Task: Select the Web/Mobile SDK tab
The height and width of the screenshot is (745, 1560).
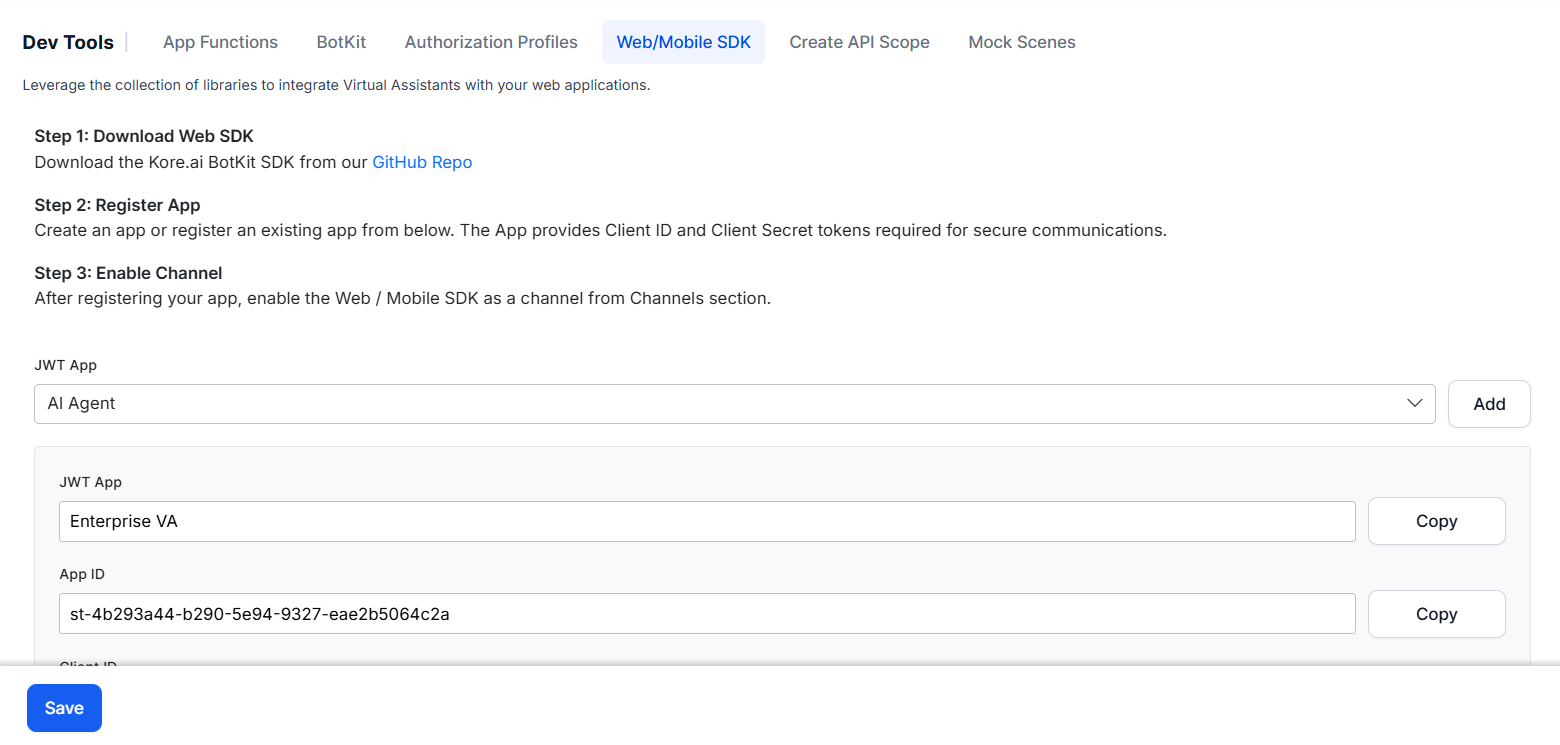Action: tap(683, 42)
